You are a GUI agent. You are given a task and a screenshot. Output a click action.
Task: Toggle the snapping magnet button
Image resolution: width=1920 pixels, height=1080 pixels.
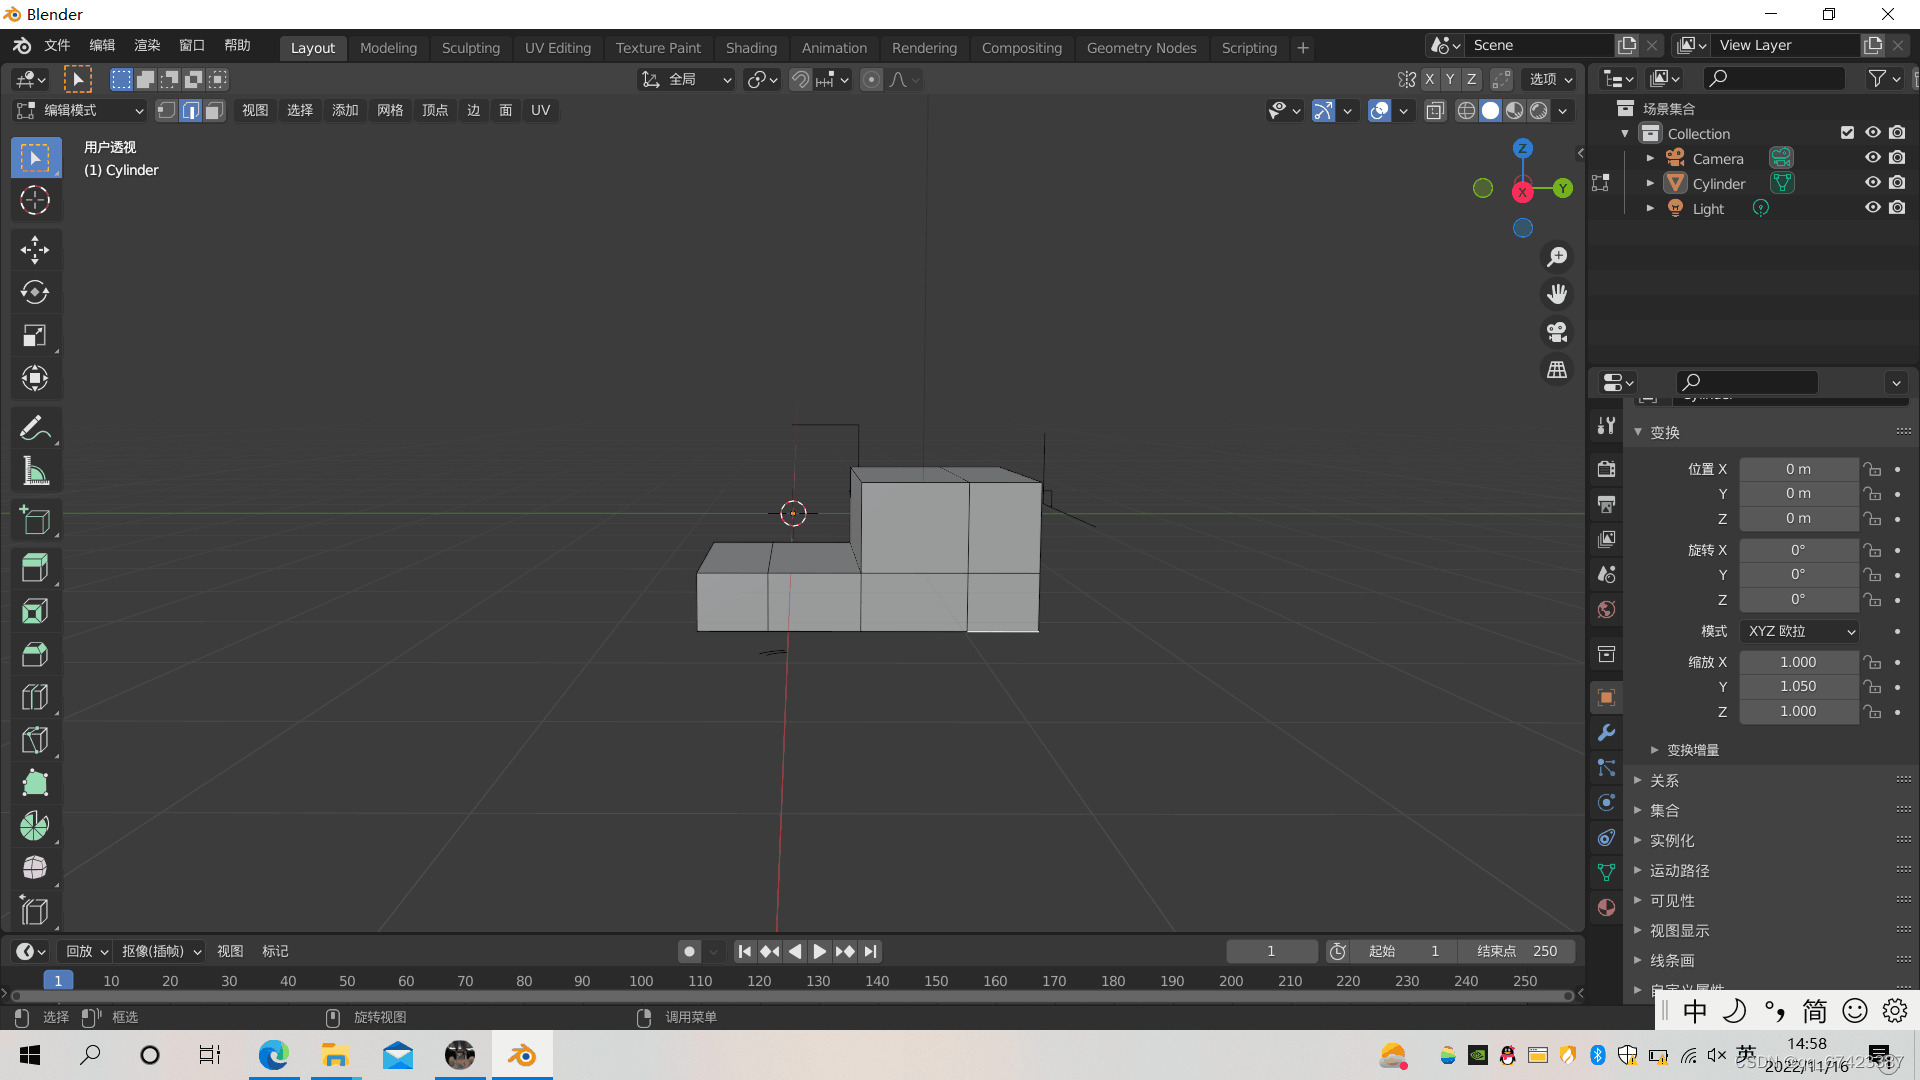(x=800, y=80)
